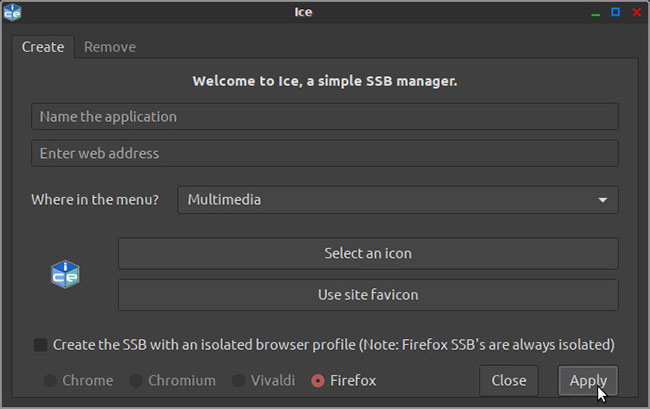The height and width of the screenshot is (409, 650).
Task: Click the Use site favicon button
Action: coord(367,295)
